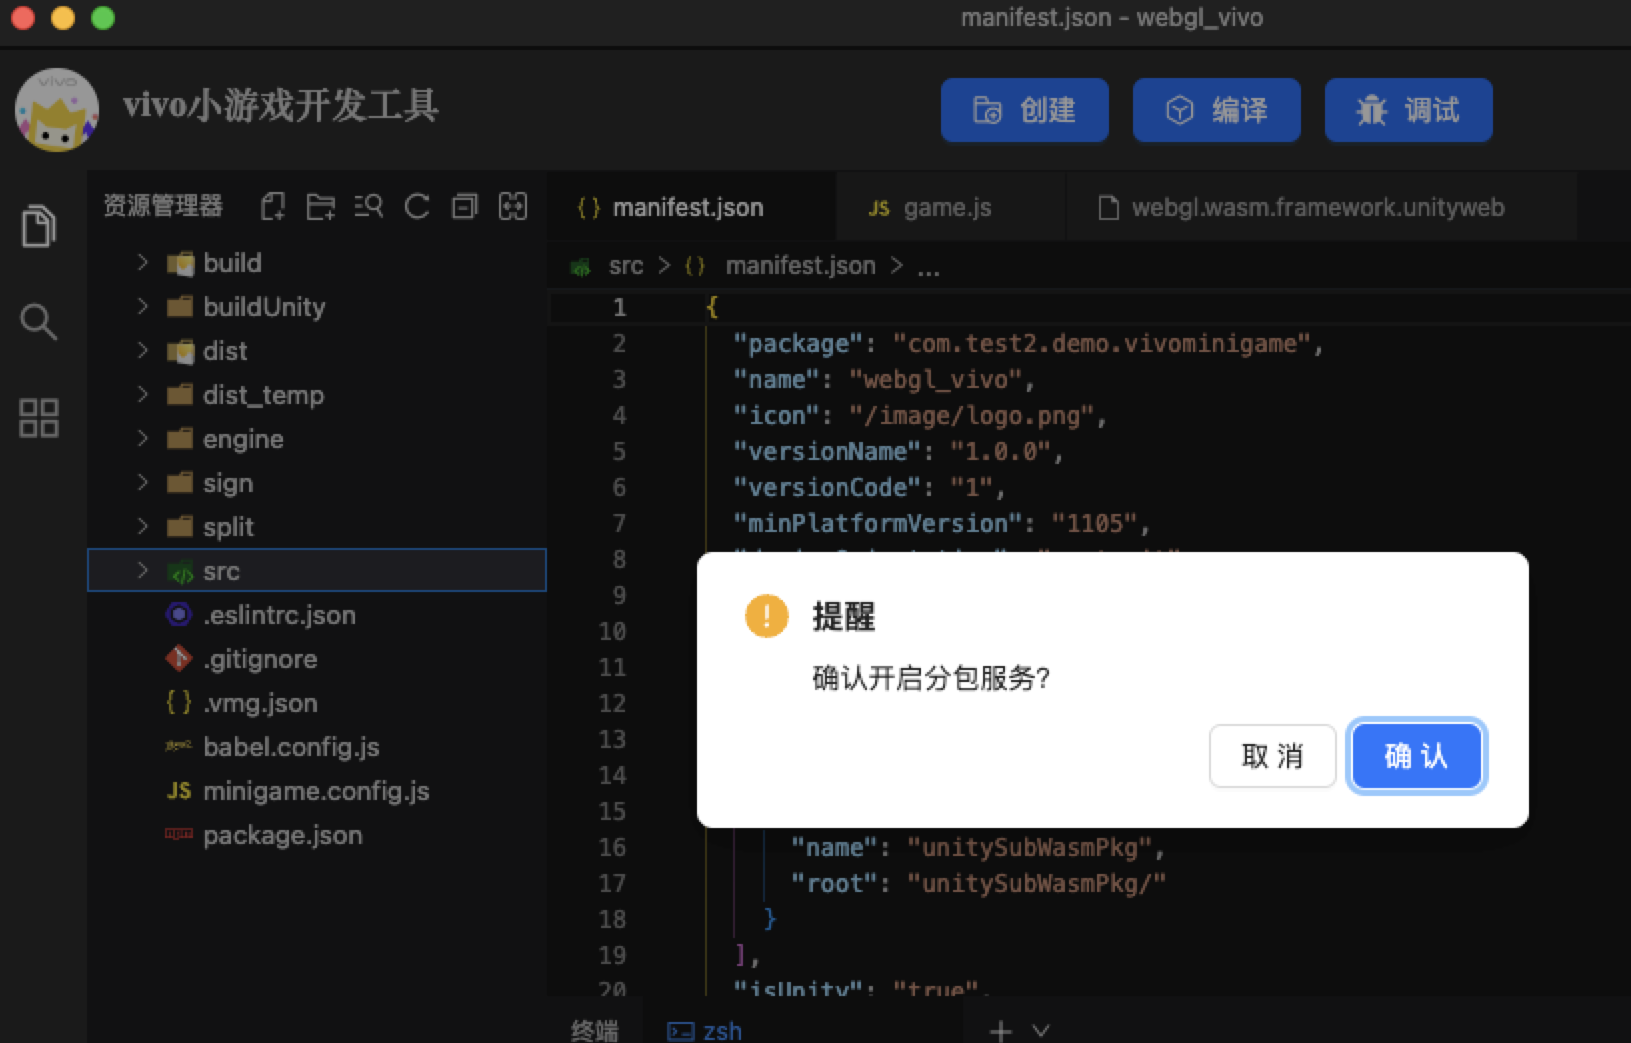1631x1043 pixels.
Task: Click the ESLint icon beside .eslintrc.json
Action: 179,614
